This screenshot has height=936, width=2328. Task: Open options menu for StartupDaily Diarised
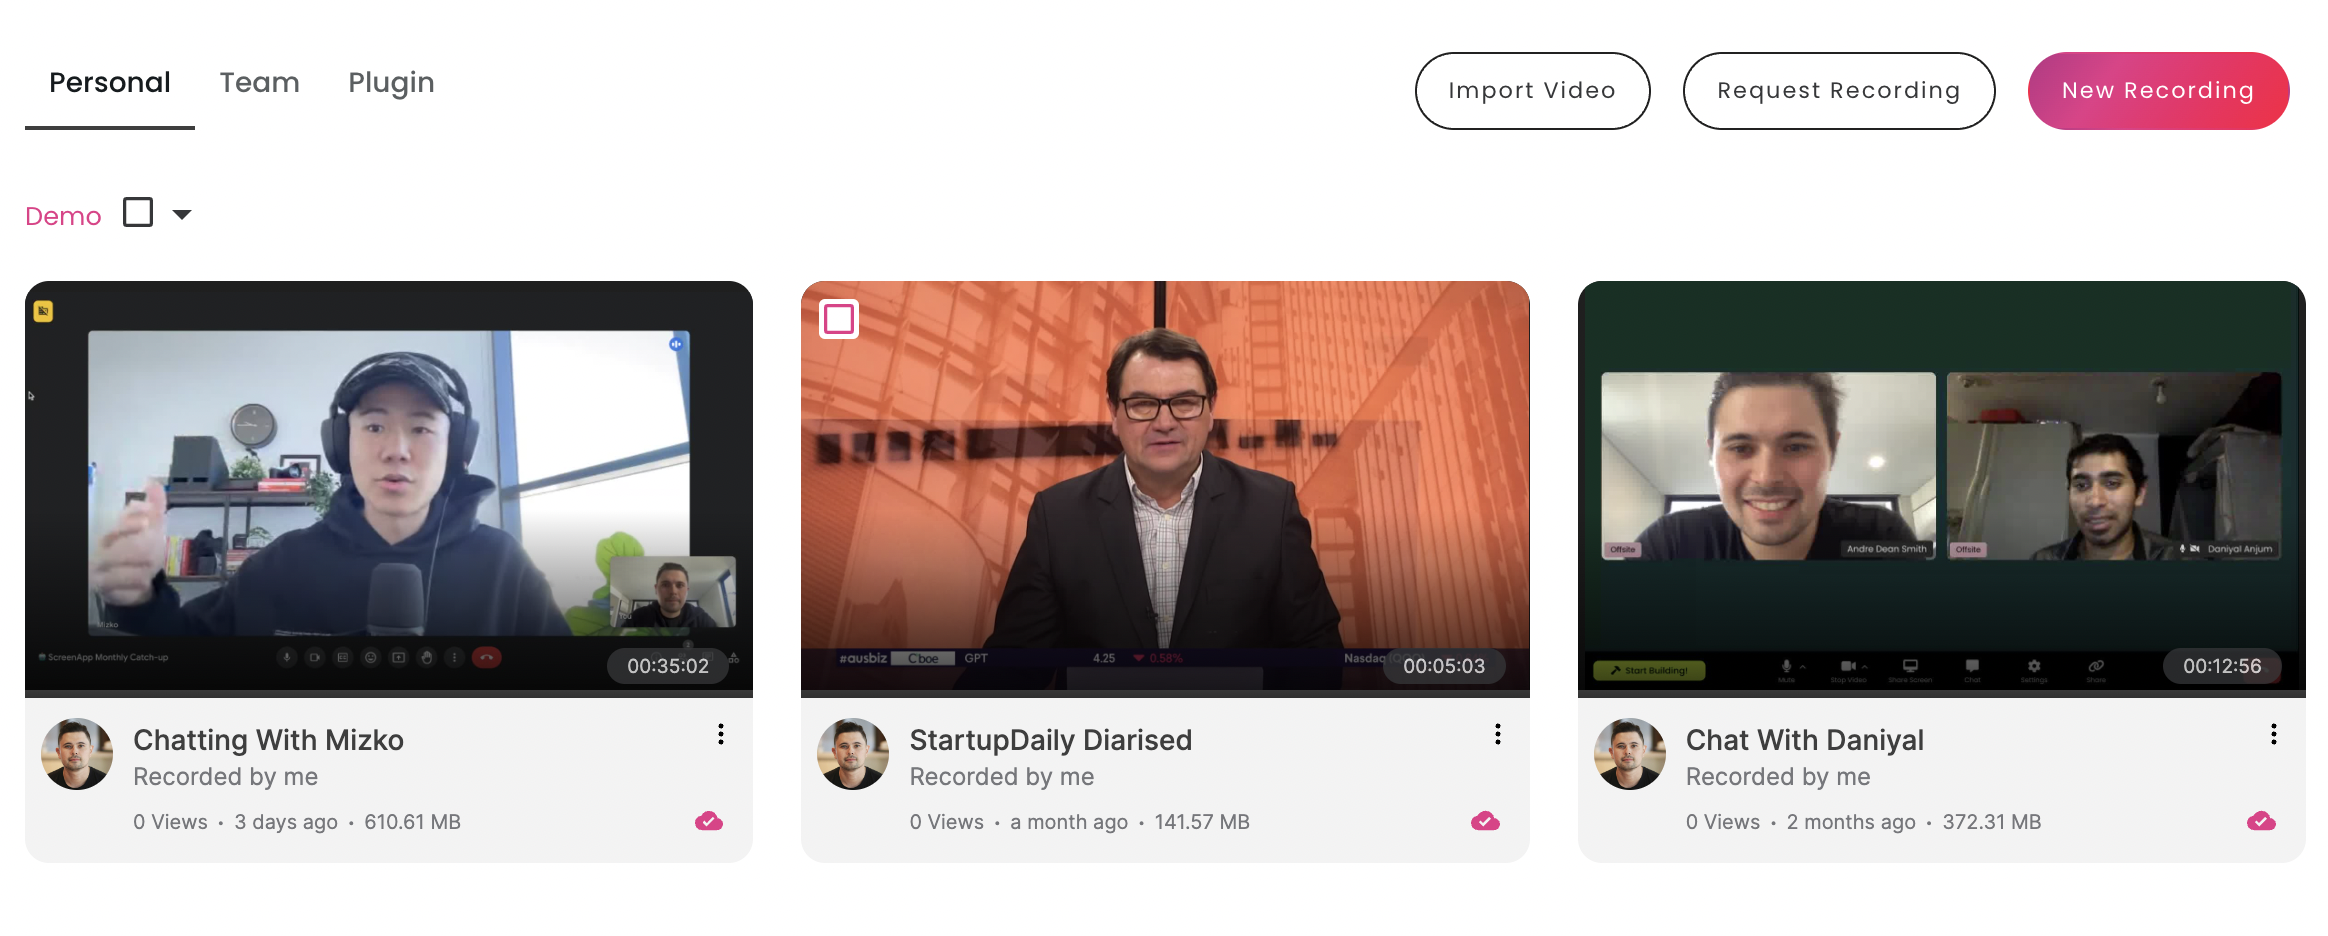pyautogui.click(x=1497, y=735)
